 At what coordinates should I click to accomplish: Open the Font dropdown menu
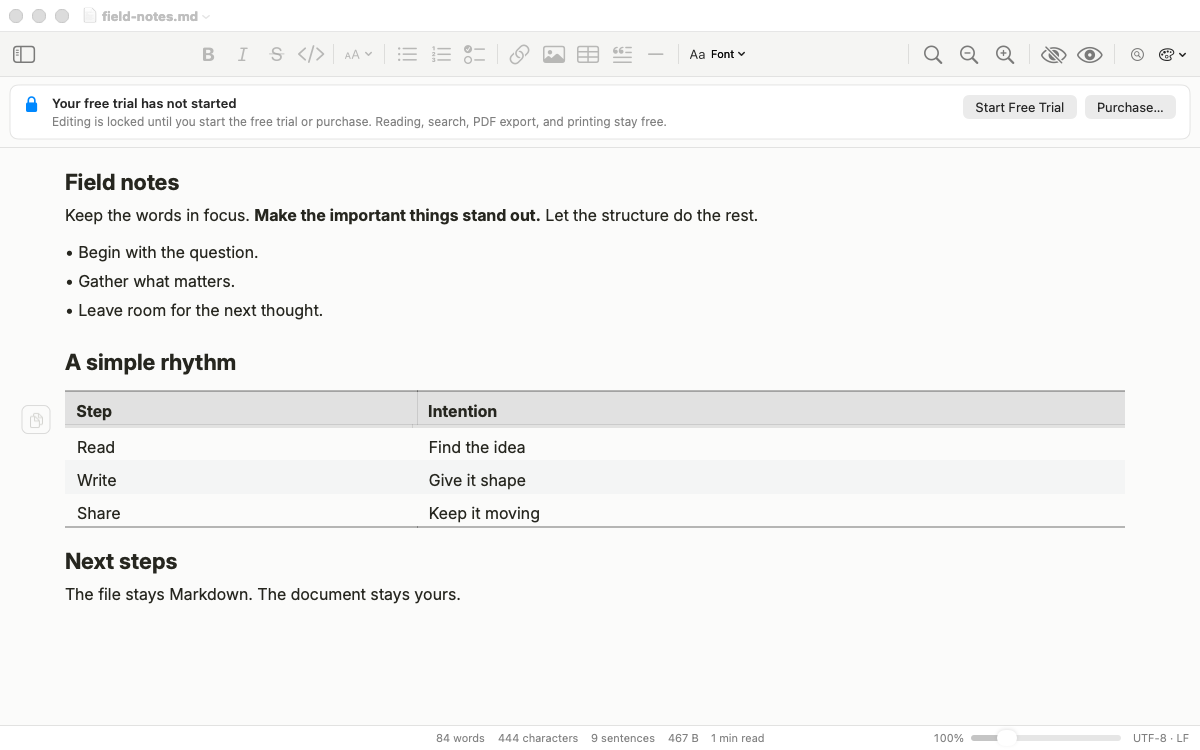718,54
